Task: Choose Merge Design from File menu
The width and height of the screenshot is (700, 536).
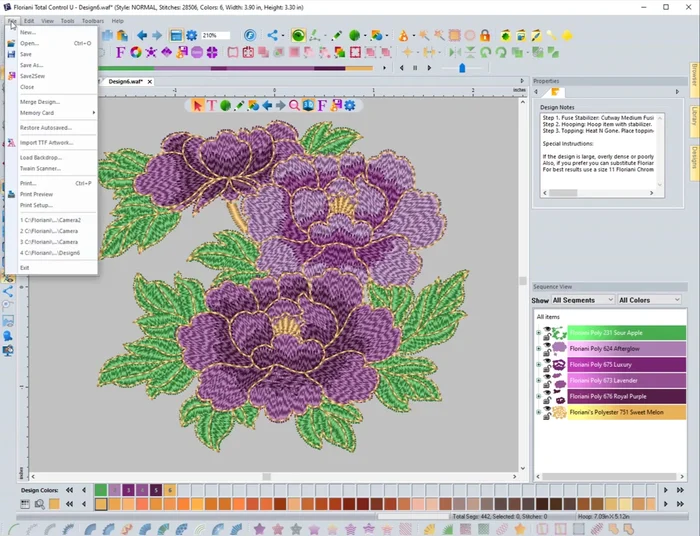Action: coord(40,101)
